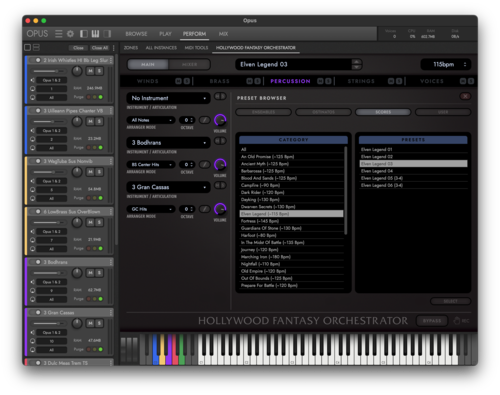The height and width of the screenshot is (395, 500).
Task: Solo the WagTuba Sus Nomvib instrument
Action: click(99, 172)
